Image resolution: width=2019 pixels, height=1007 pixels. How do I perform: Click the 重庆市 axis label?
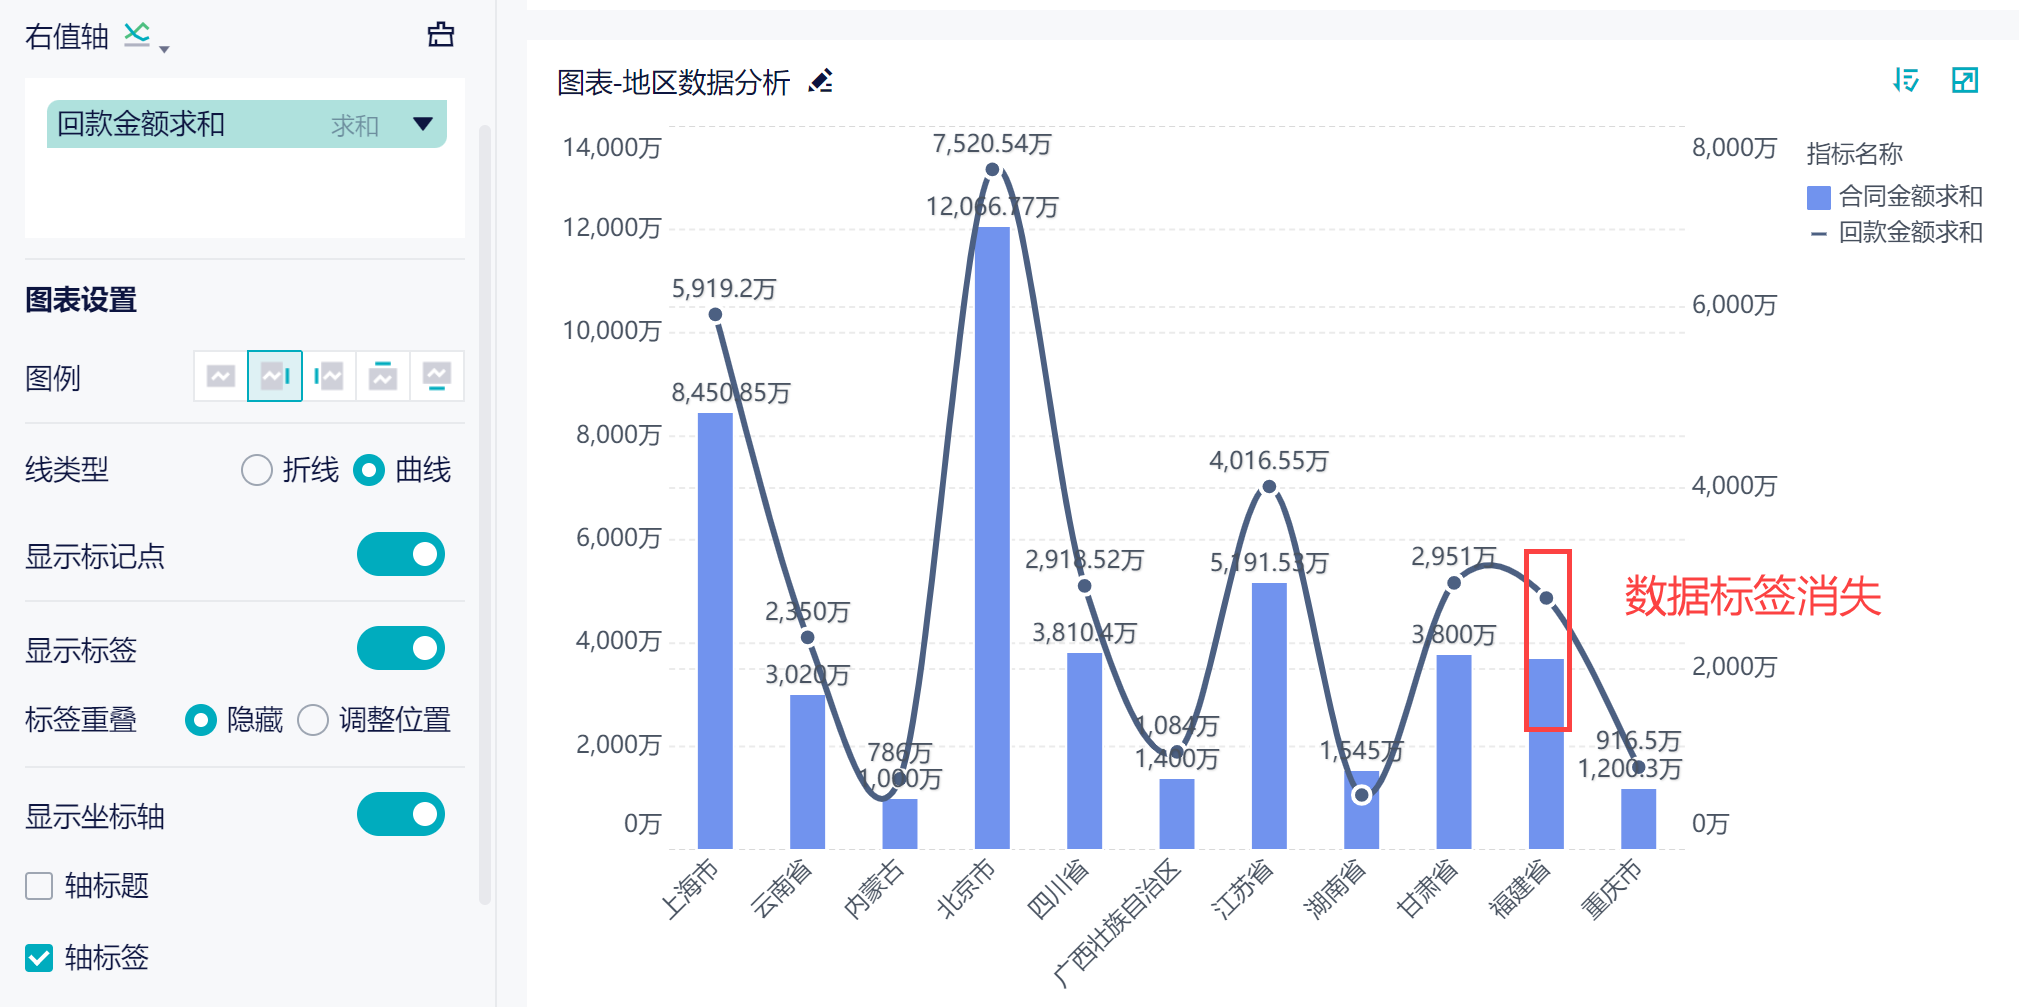click(x=1612, y=889)
